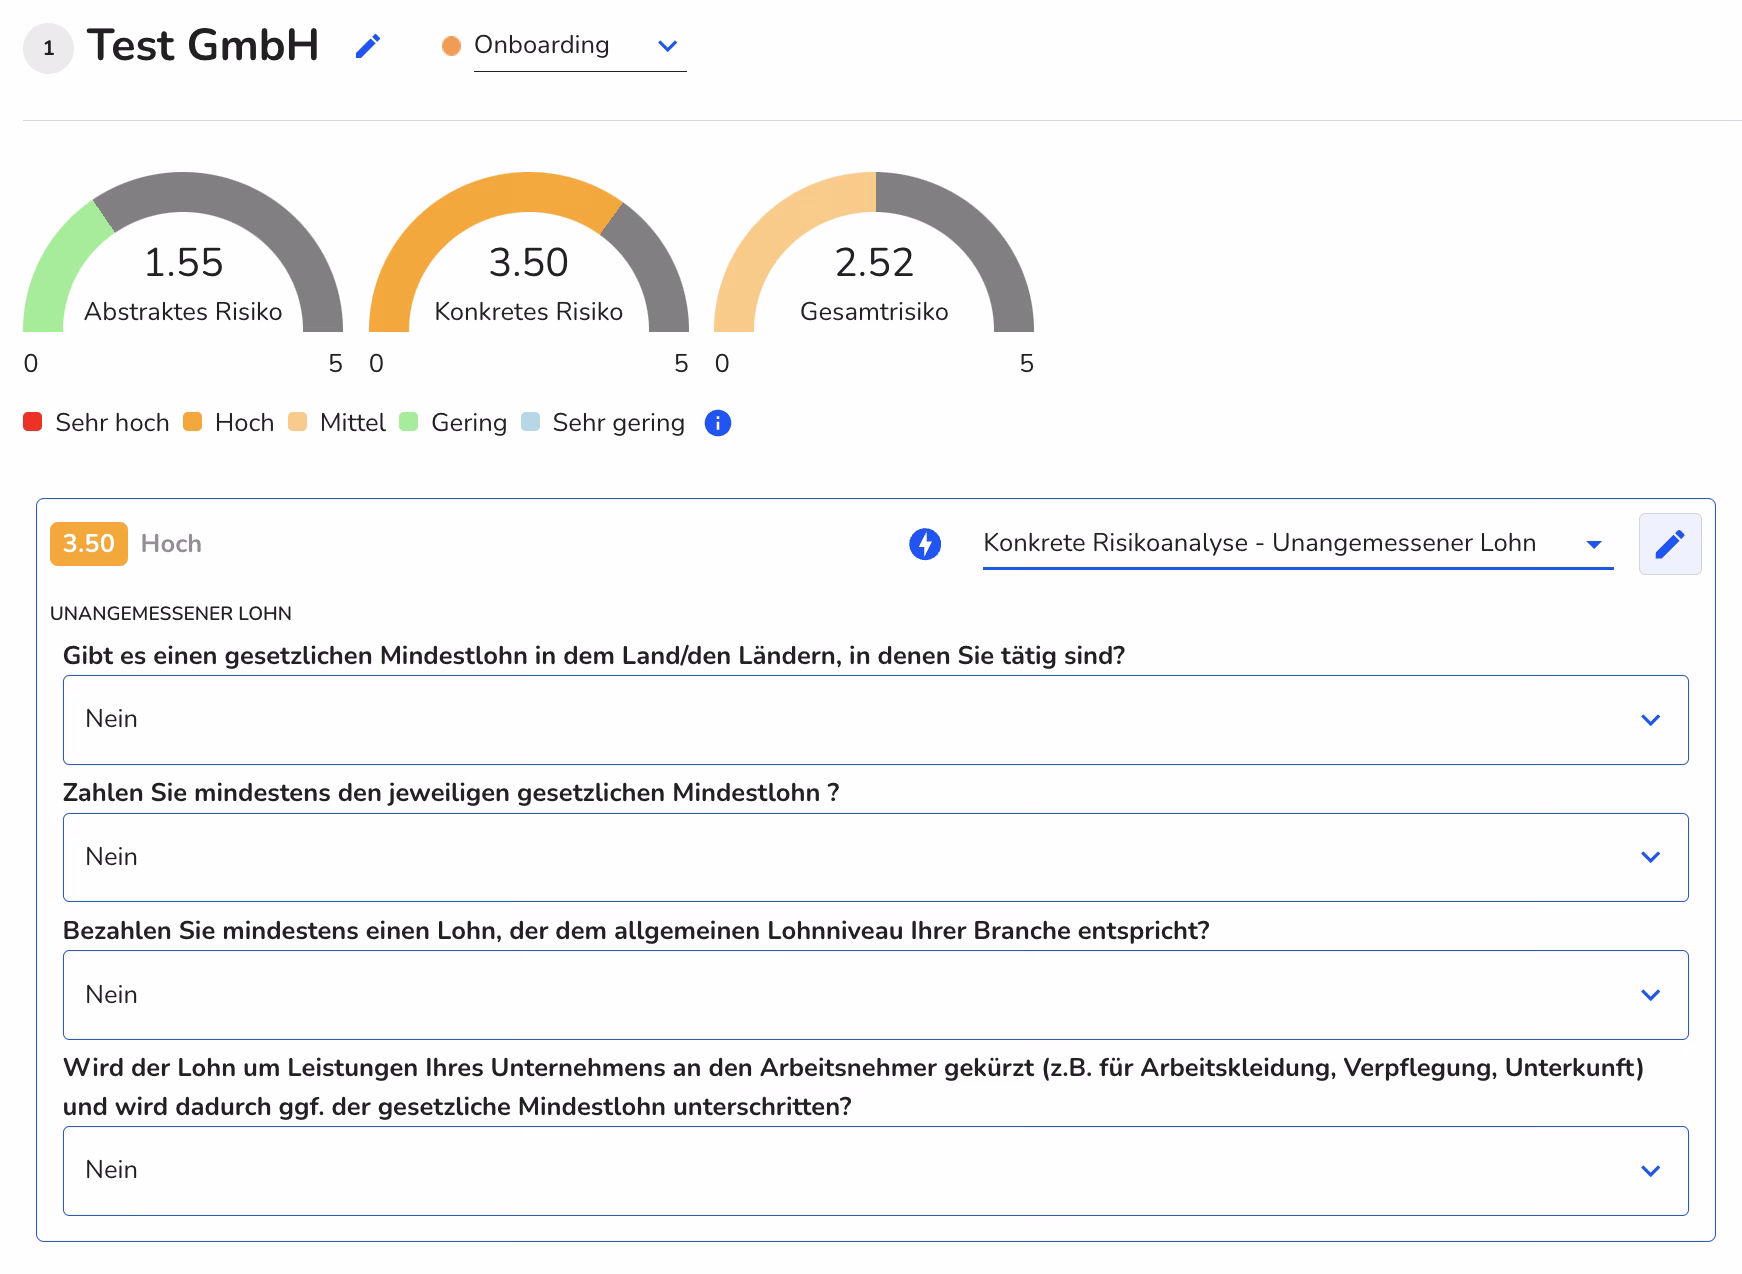Click the Konkretes Risiko gauge

pyautogui.click(x=528, y=260)
